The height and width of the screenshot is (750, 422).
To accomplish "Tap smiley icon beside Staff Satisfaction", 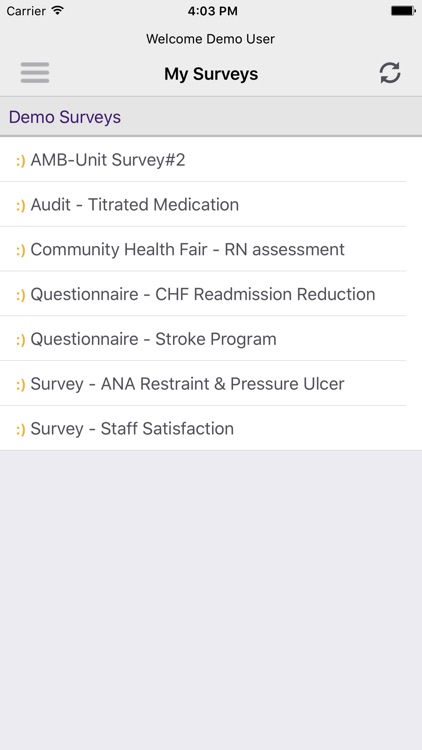I will pyautogui.click(x=21, y=430).
